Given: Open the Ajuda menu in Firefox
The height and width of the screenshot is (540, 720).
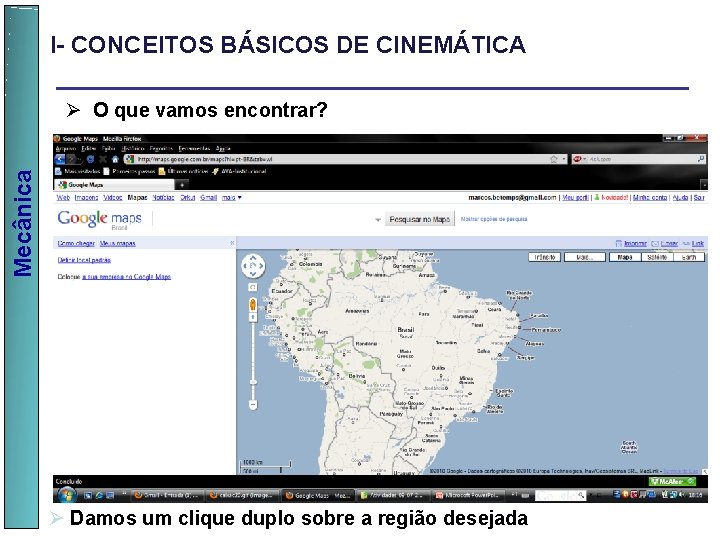Looking at the screenshot, I should [x=223, y=149].
